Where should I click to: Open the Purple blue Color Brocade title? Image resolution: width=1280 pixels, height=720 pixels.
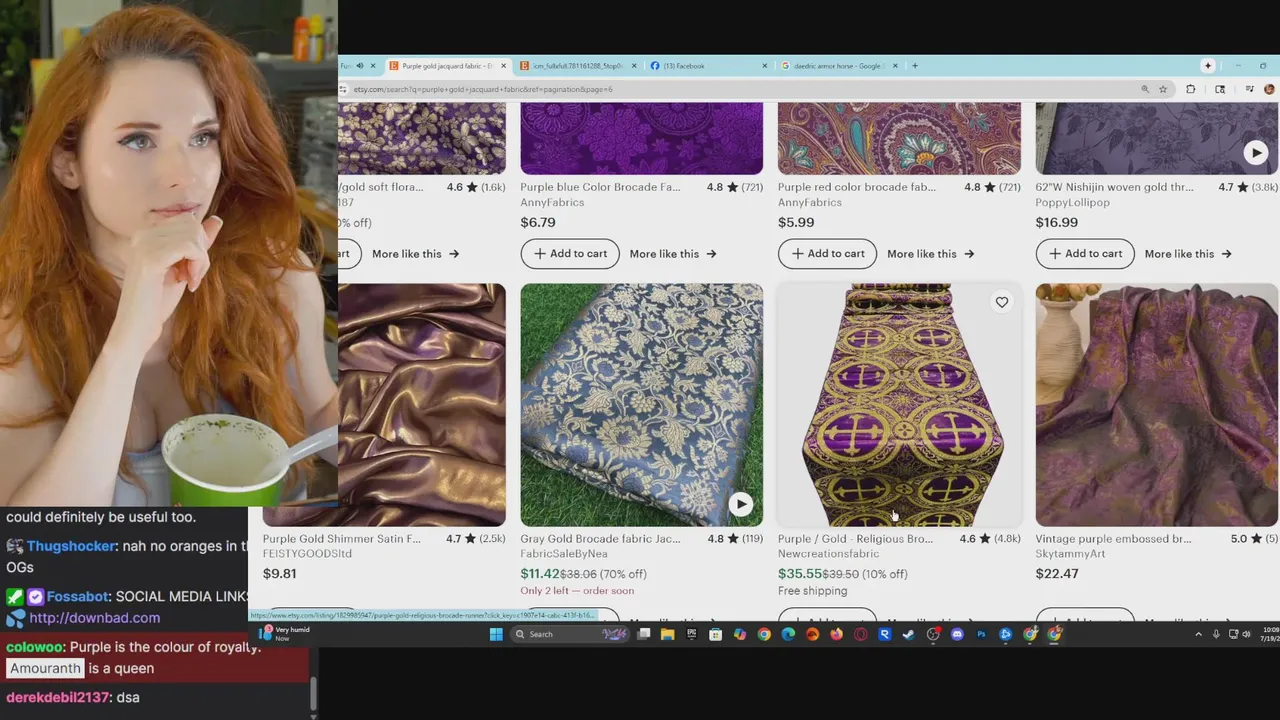(x=600, y=187)
